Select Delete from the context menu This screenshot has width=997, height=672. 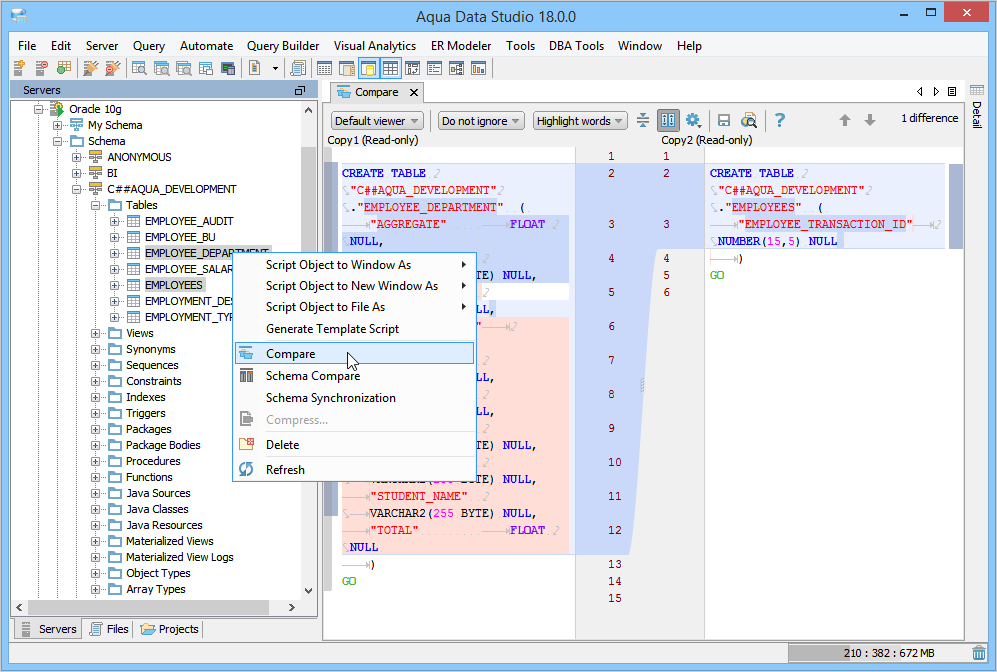[x=355, y=445]
